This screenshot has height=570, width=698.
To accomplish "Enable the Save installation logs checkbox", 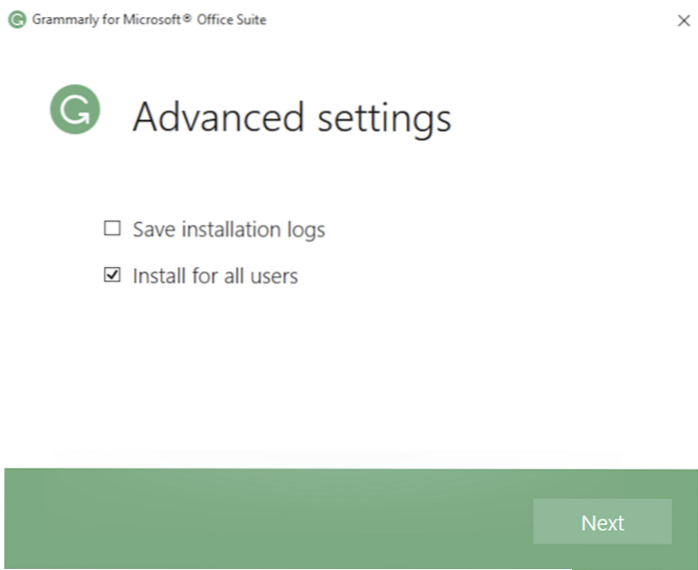I will (112, 229).
